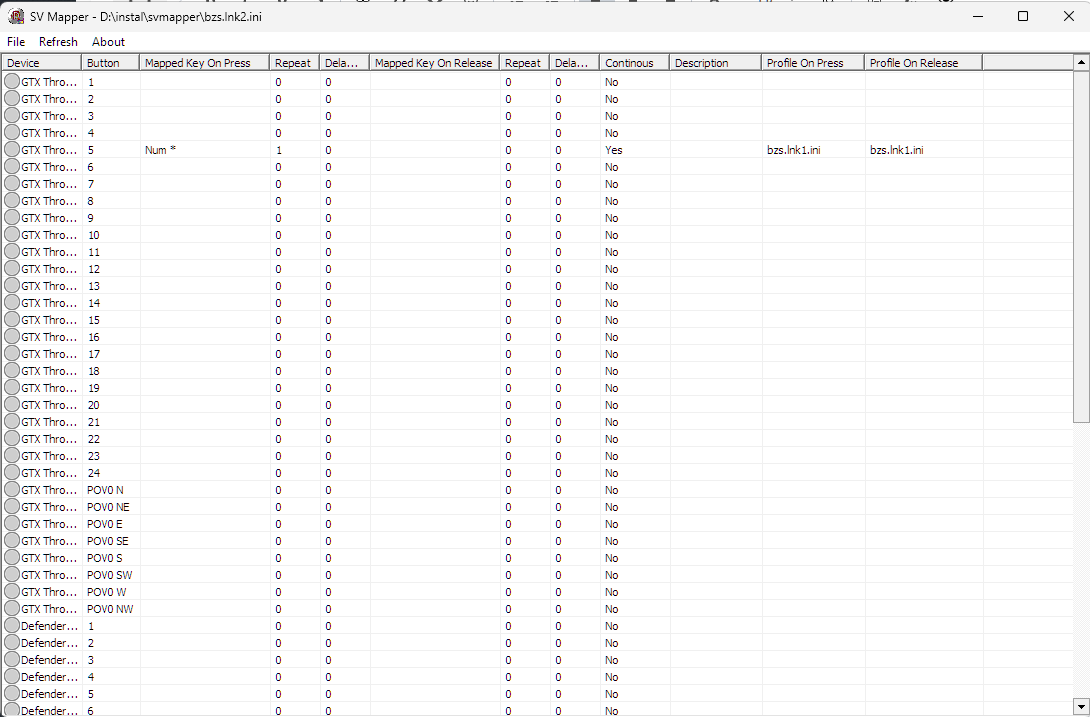
Task: Click status circle of GTX button 2 row
Action: point(12,99)
